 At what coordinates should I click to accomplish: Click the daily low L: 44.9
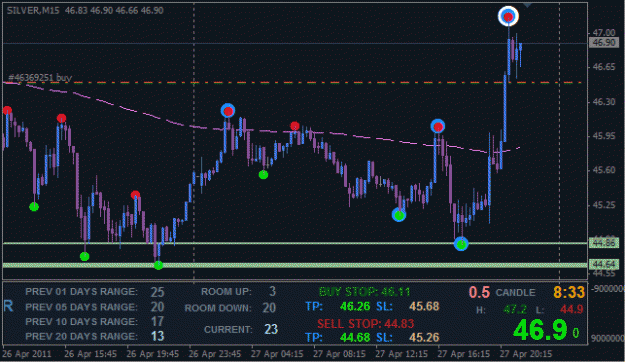tap(559, 309)
